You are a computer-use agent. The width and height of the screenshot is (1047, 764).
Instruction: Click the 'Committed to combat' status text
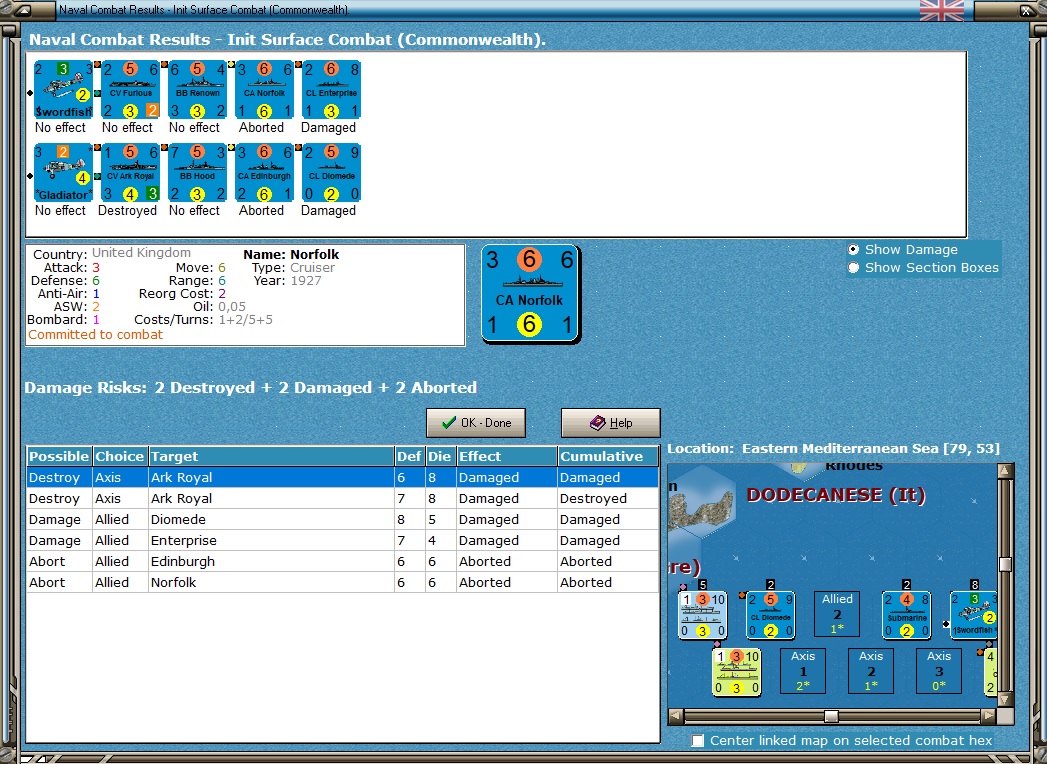[x=95, y=335]
